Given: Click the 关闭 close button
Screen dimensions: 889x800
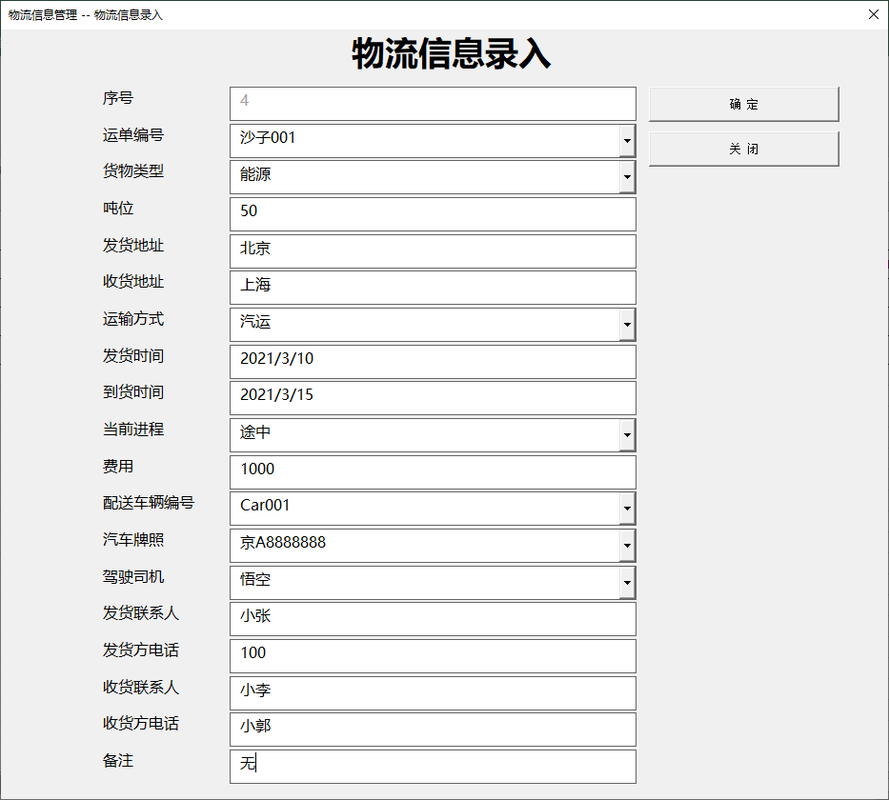Looking at the screenshot, I should [744, 148].
